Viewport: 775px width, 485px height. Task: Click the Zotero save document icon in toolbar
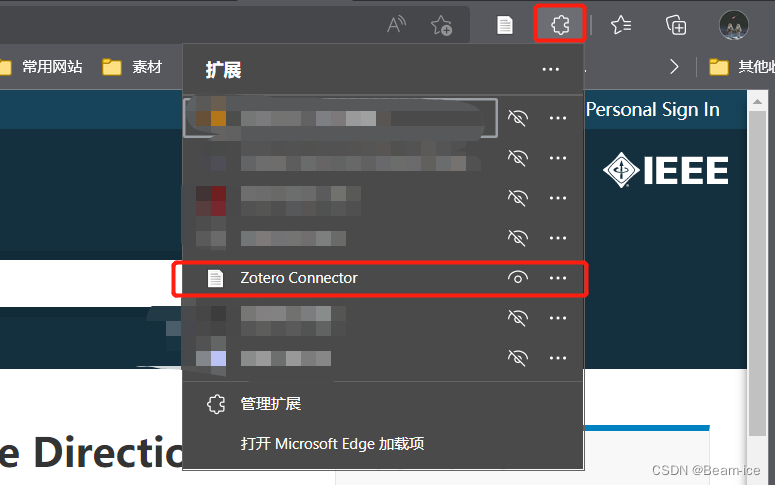[505, 25]
